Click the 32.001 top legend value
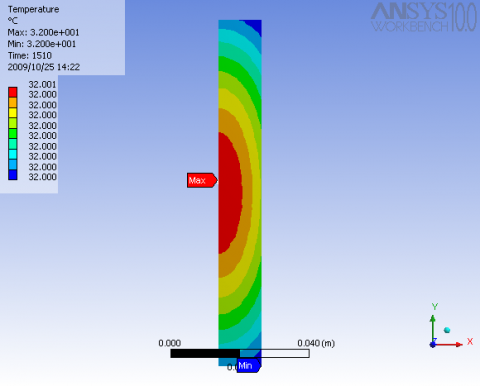Screen dimensions: 480x386 coord(42,84)
